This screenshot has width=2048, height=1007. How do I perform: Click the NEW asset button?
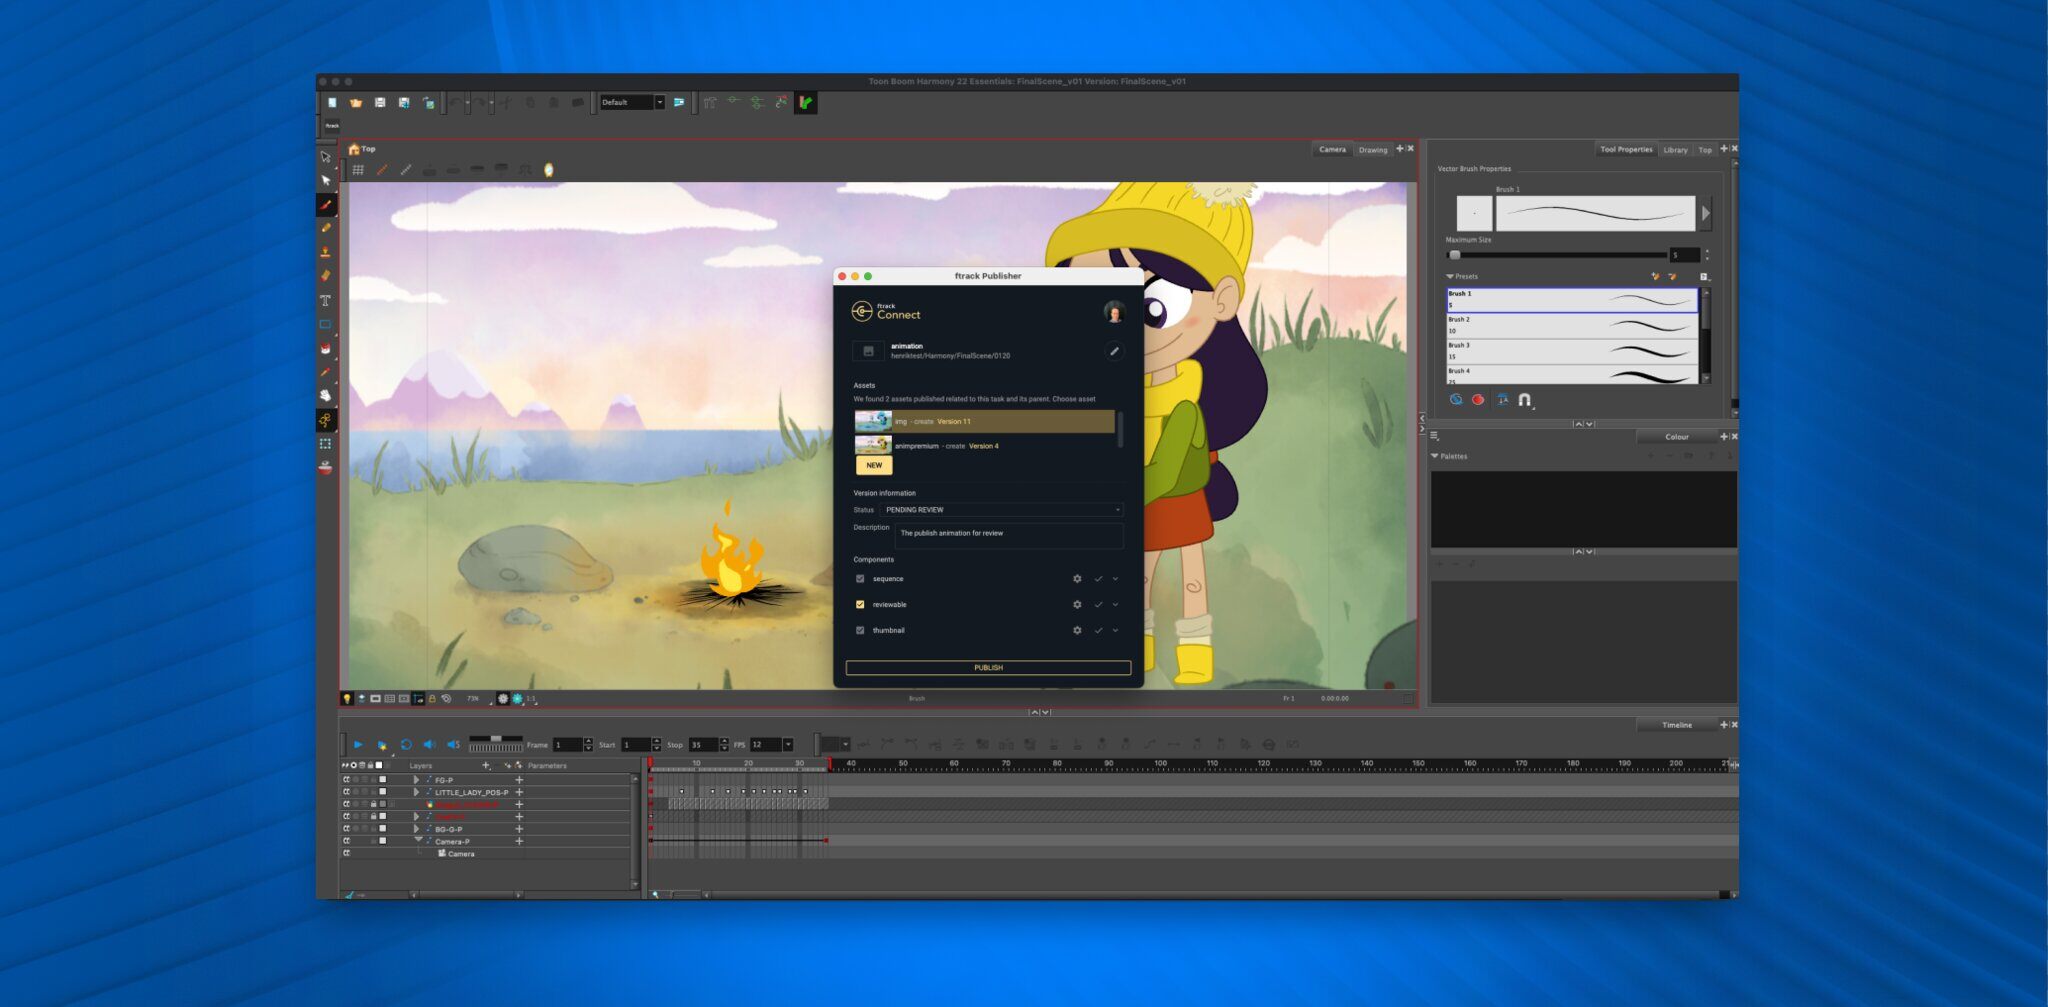pos(874,466)
